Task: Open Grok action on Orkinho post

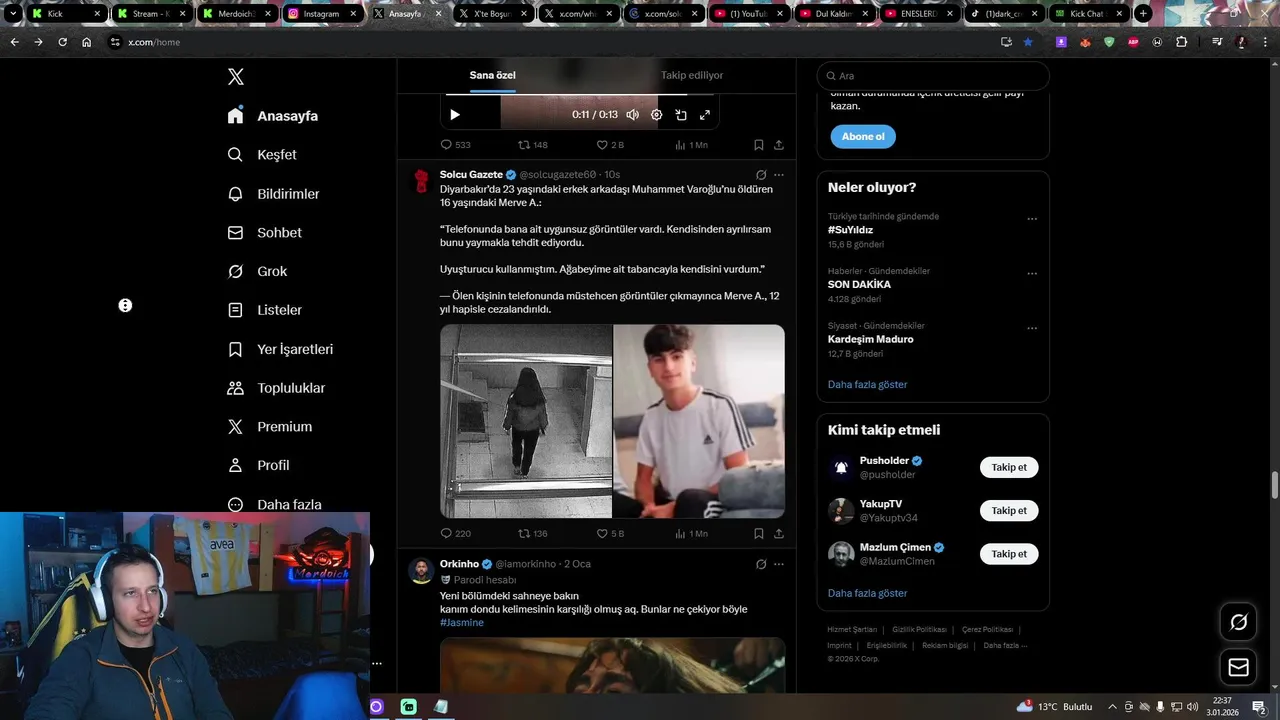Action: coord(761,564)
